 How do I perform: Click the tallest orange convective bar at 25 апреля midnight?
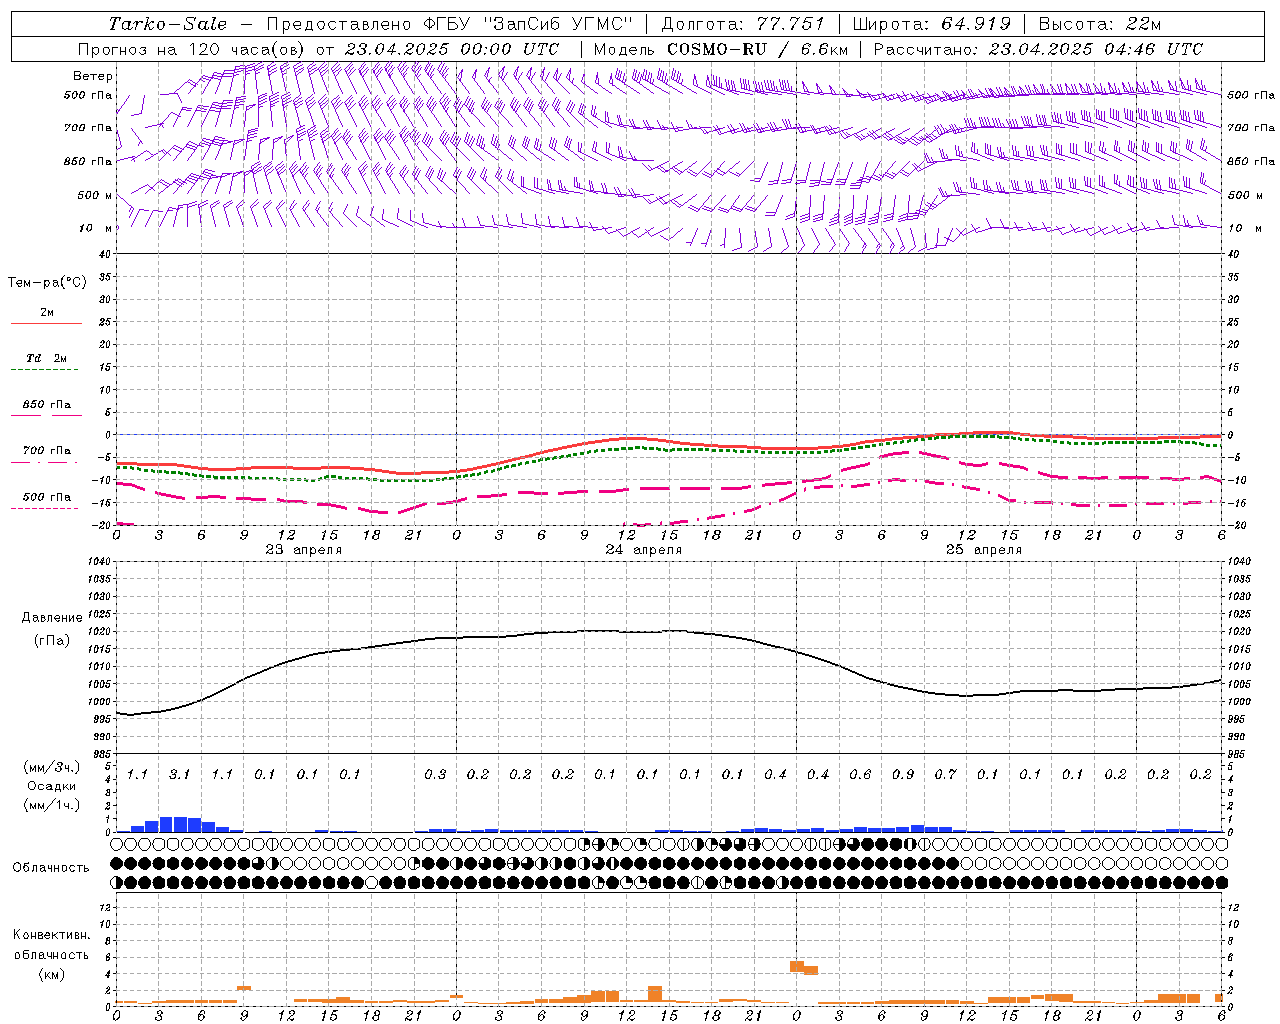tap(797, 966)
